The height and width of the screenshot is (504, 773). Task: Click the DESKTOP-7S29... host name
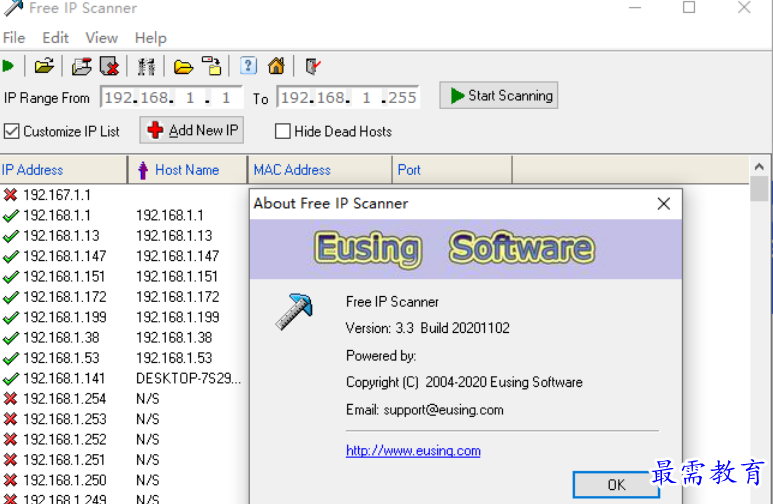tap(188, 378)
